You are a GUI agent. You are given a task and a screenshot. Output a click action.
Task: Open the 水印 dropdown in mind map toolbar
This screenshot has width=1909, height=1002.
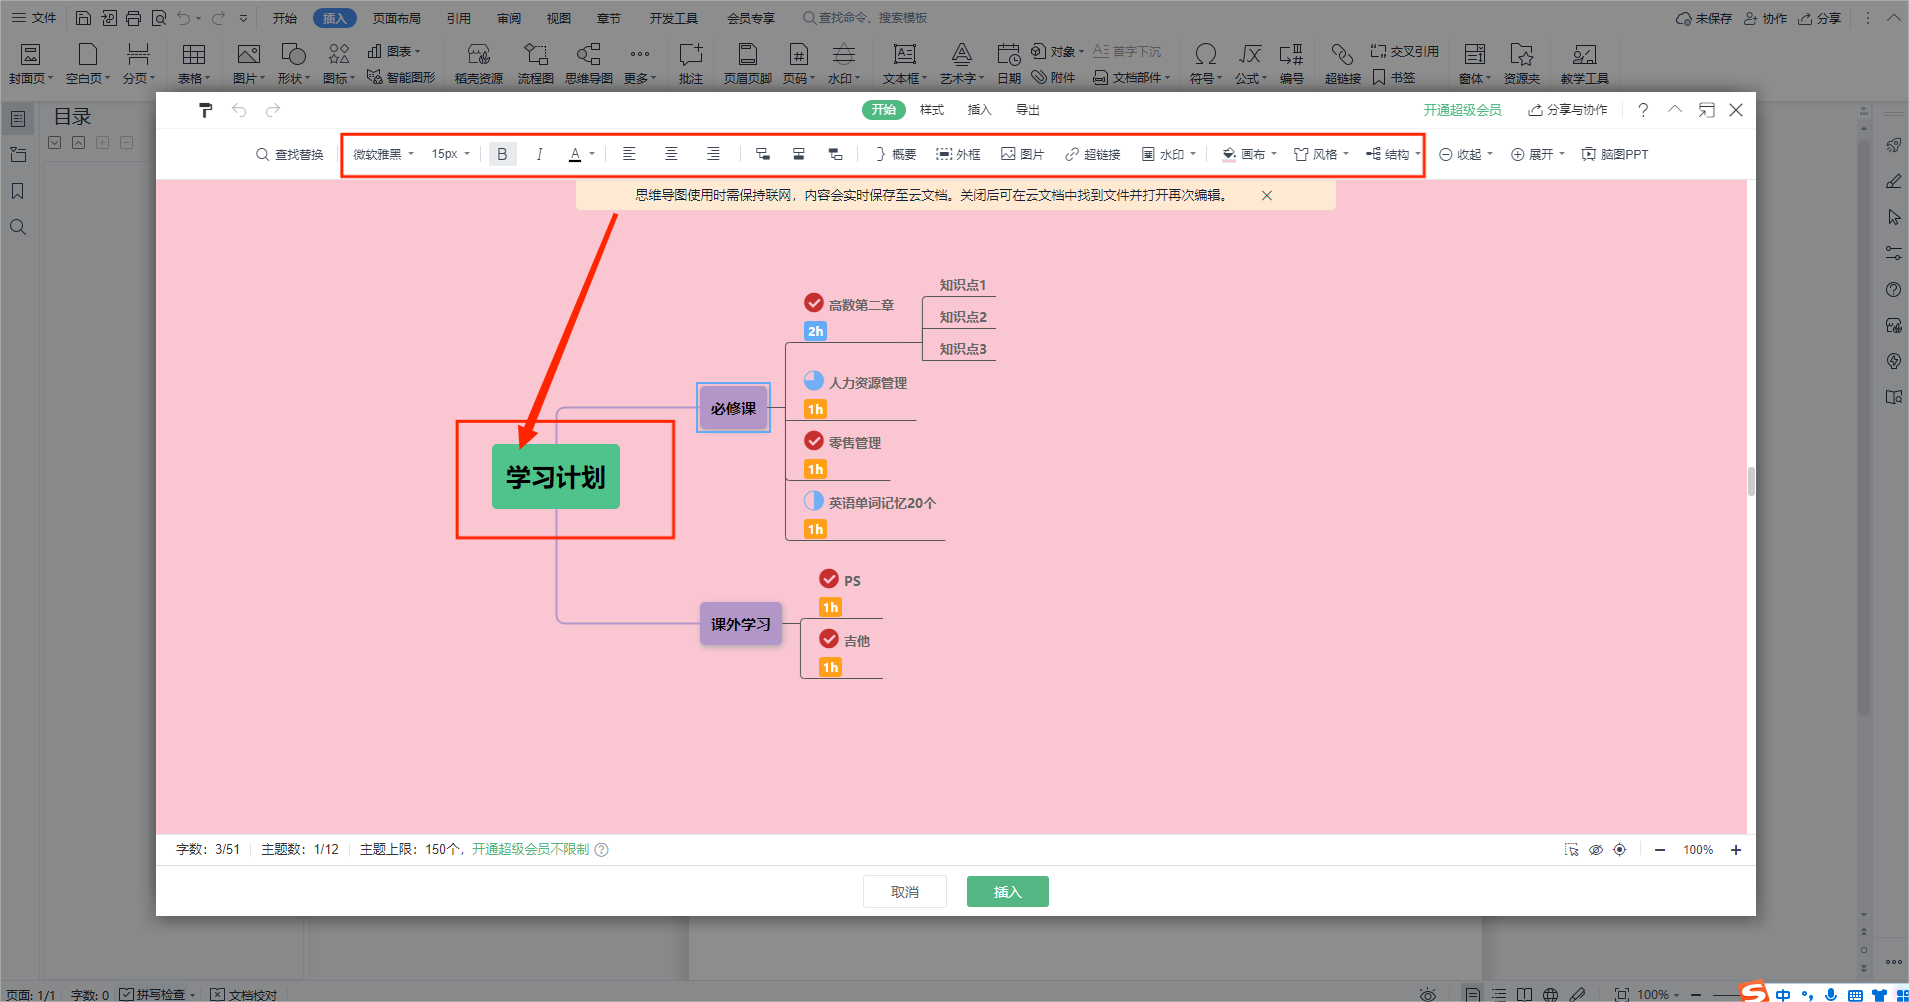click(x=1169, y=154)
